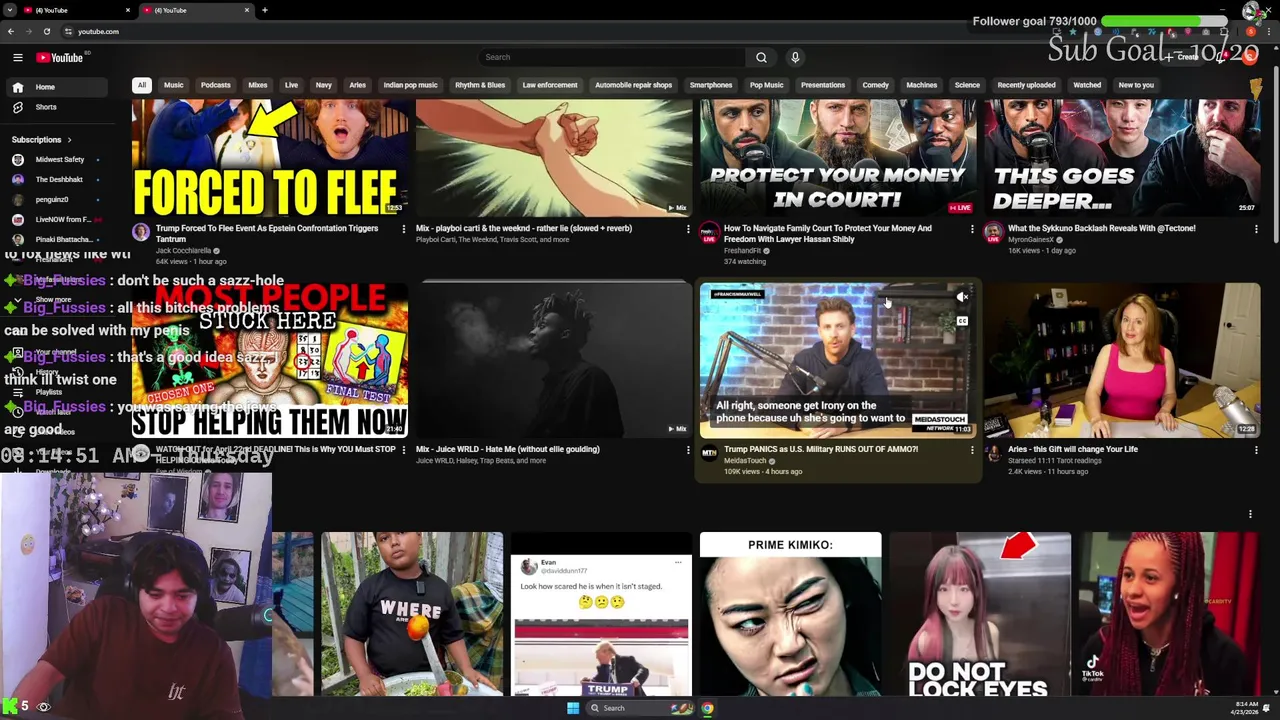The width and height of the screenshot is (1280, 720).
Task: Filter by Rhythm & Blues chip
Action: 480,85
